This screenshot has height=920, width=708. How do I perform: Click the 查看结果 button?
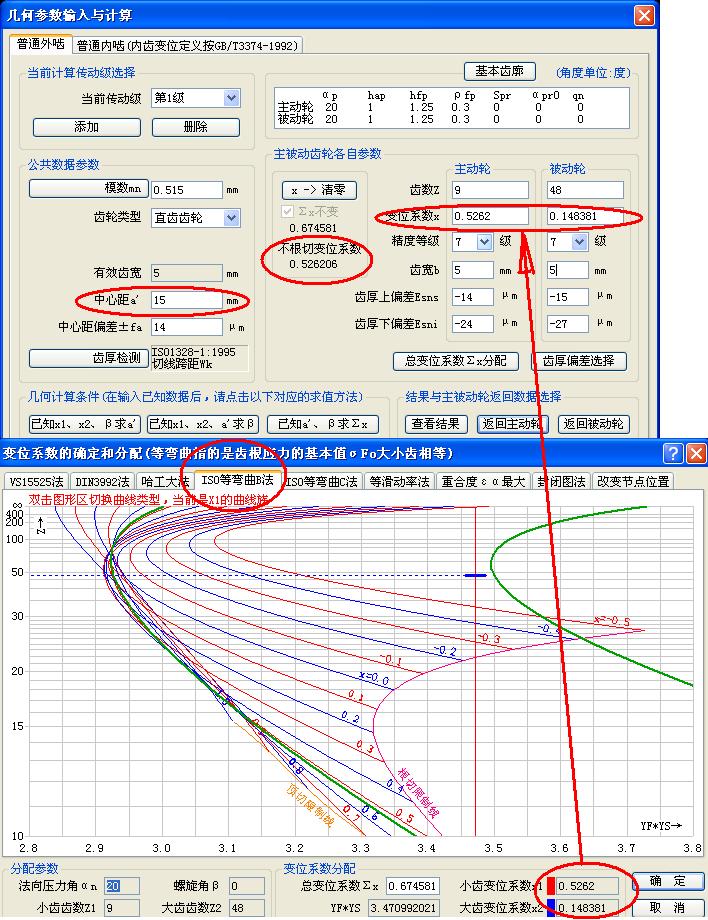point(436,424)
